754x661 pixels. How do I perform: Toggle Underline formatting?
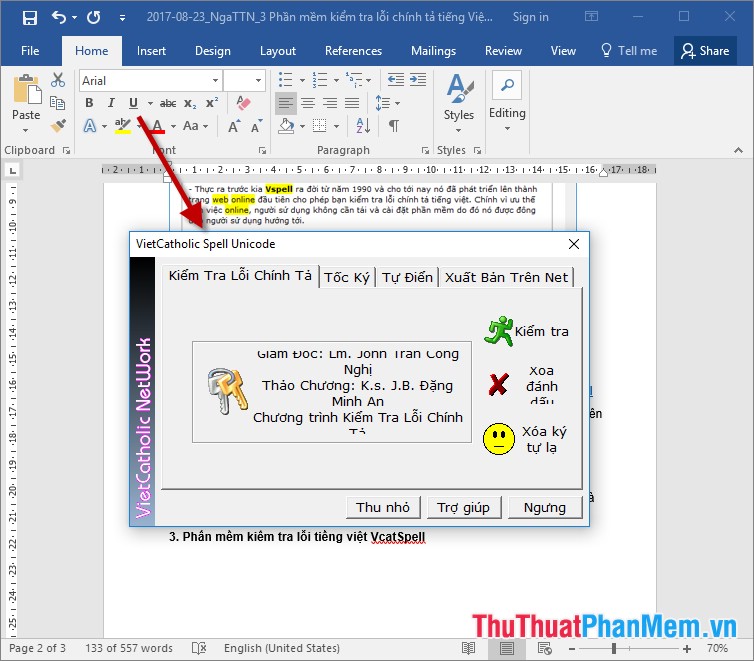[133, 103]
